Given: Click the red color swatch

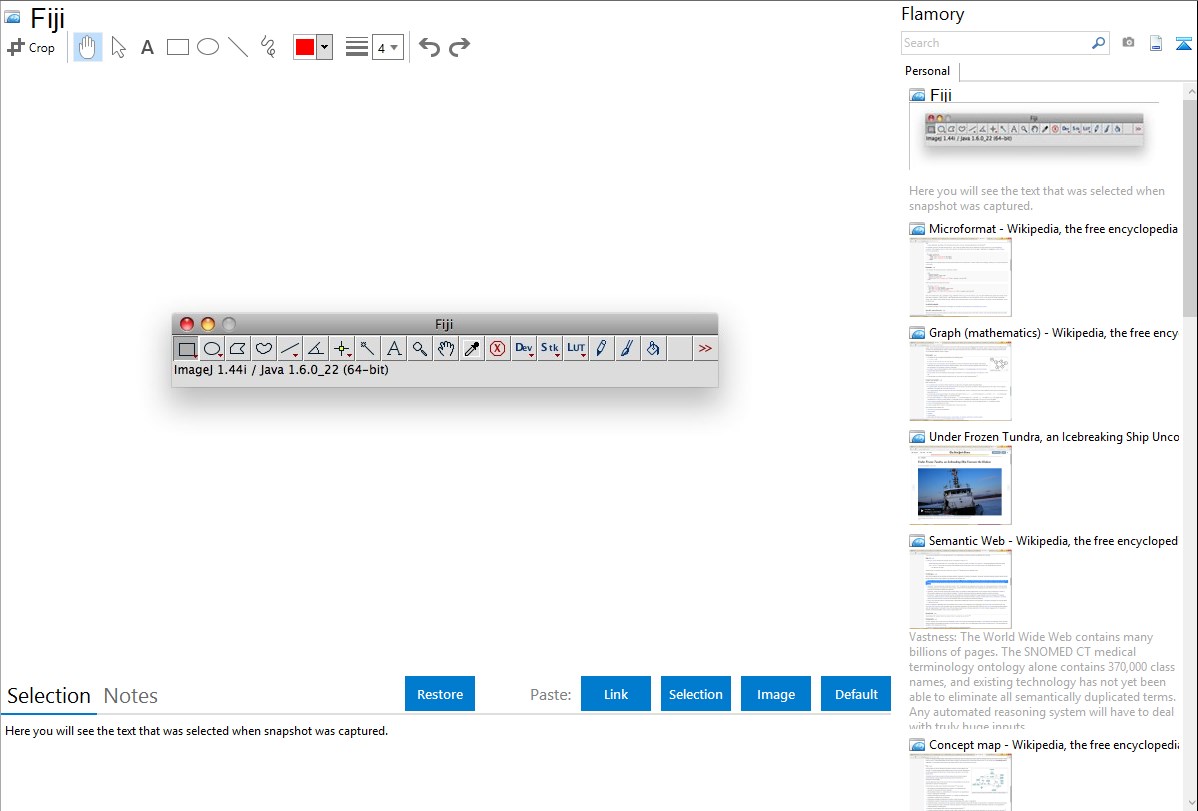Looking at the screenshot, I should click(305, 47).
